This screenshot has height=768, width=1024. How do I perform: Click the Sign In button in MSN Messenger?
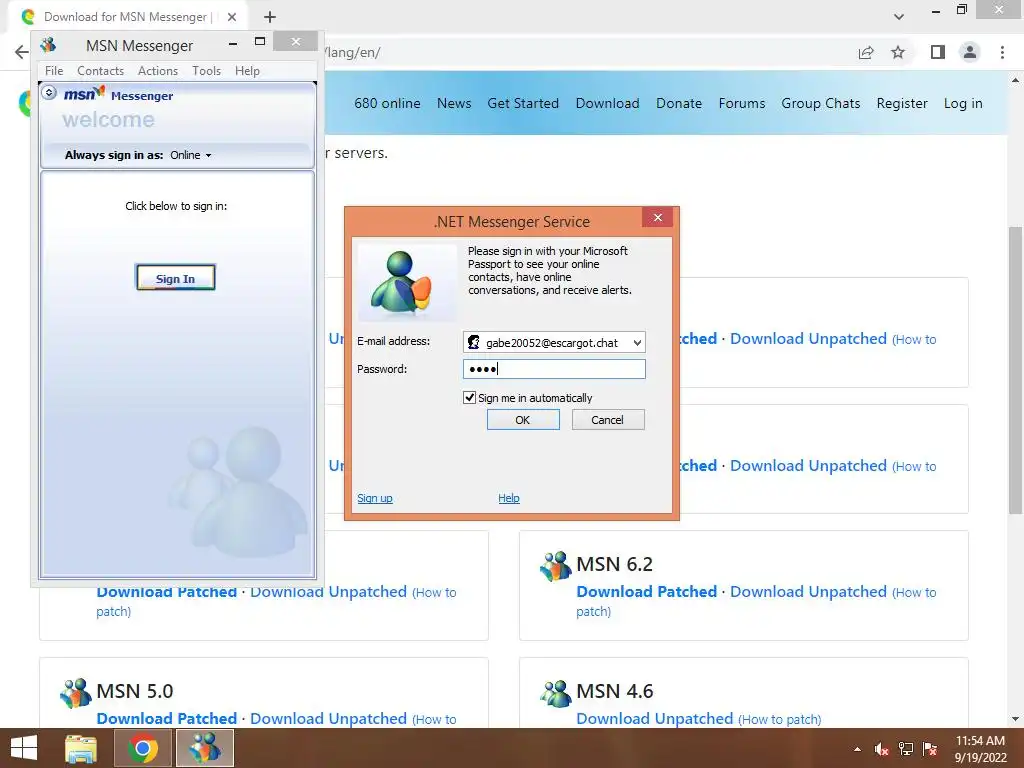[x=175, y=278]
